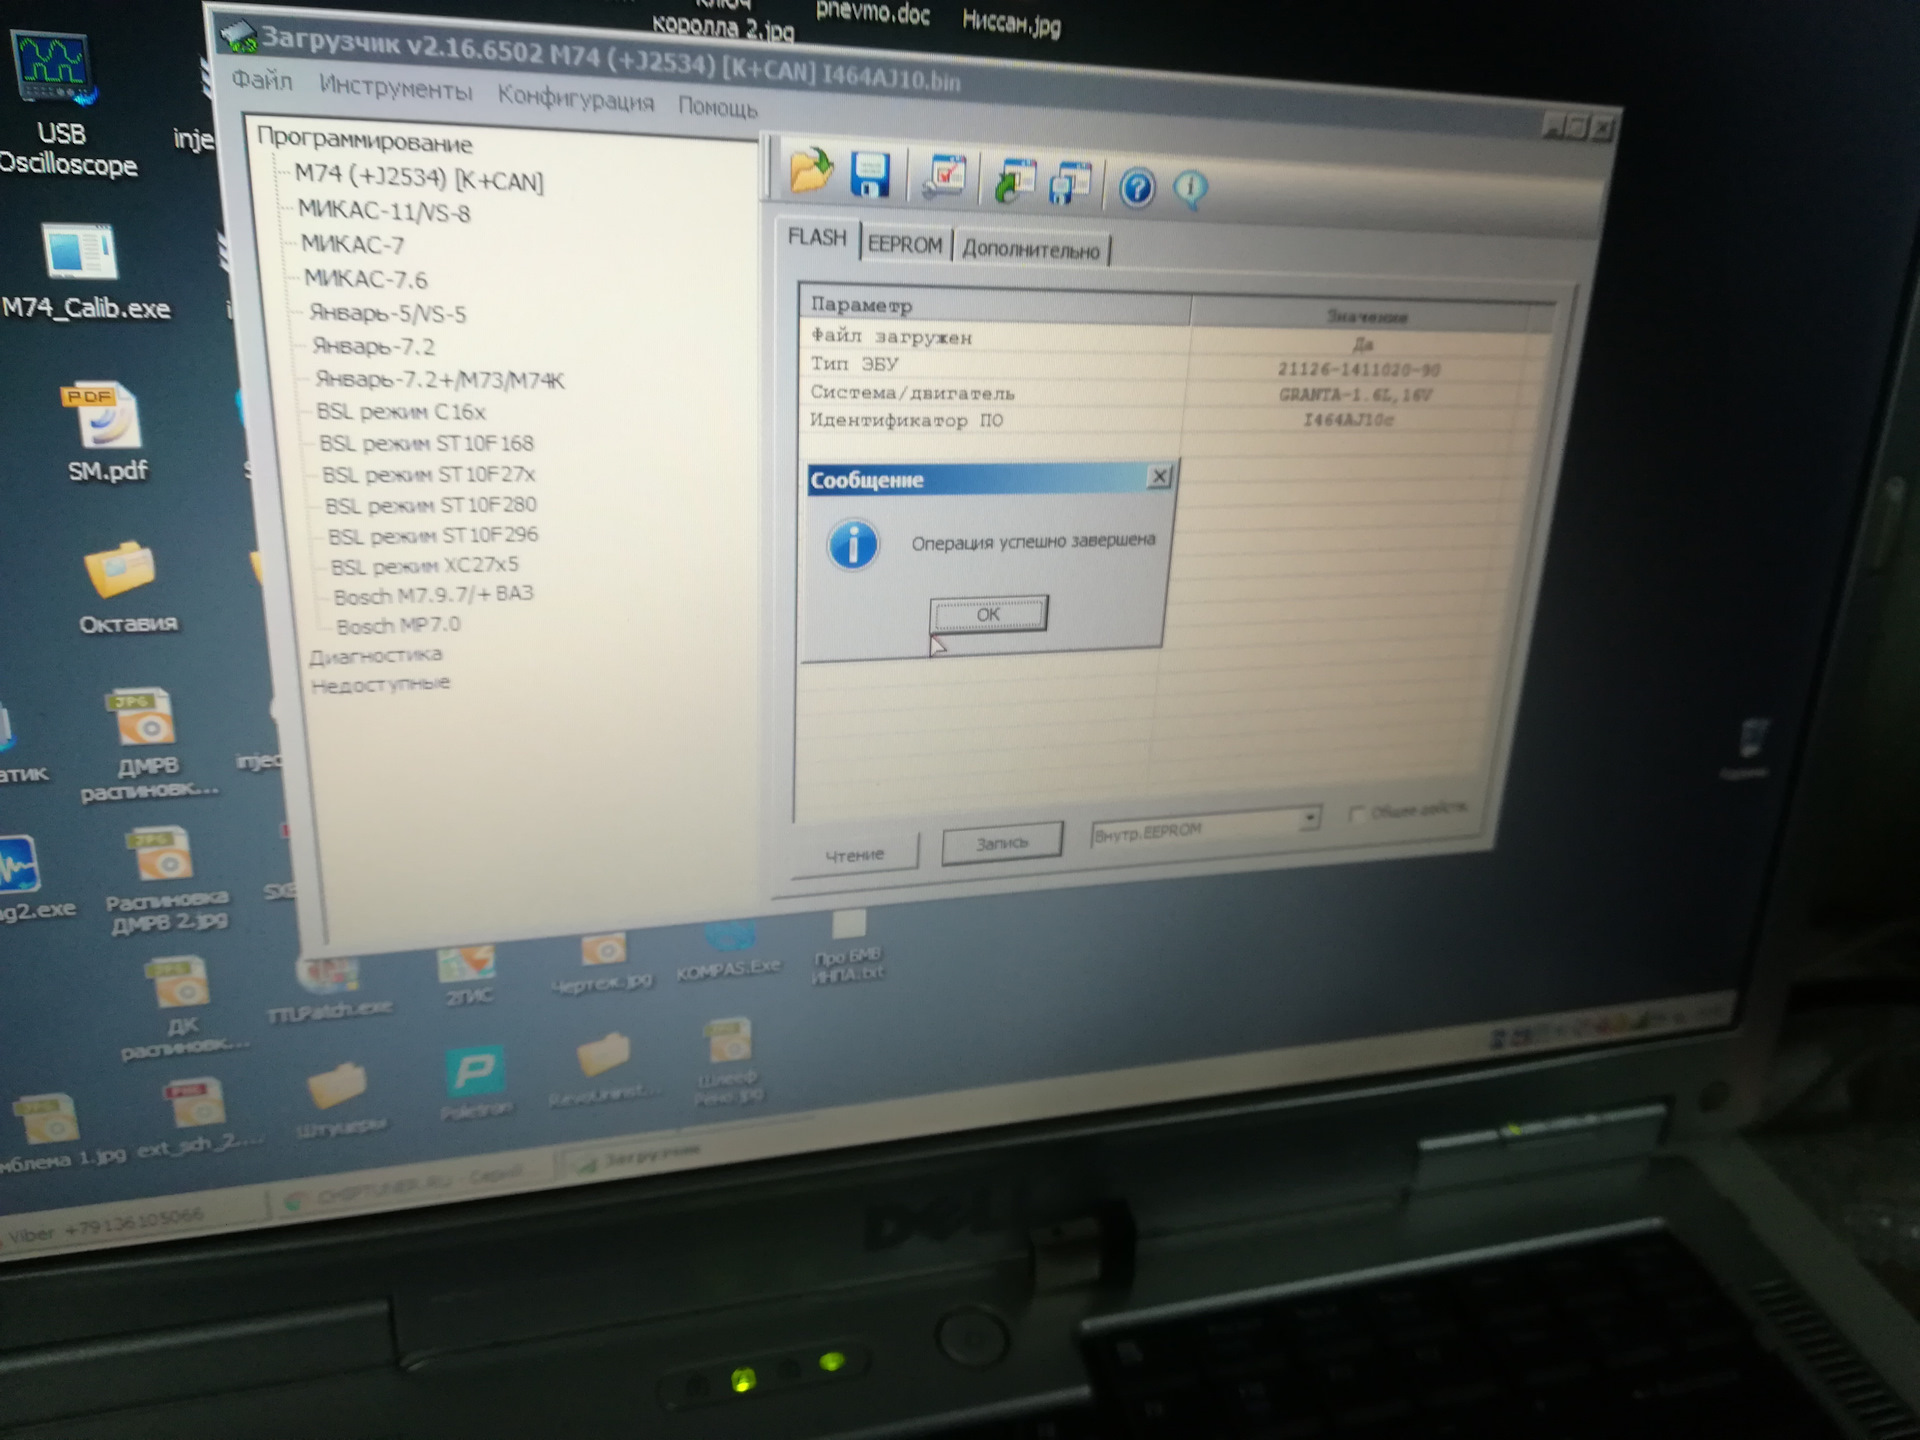Toggle the Общие действ. checkbox
1920x1440 pixels.
(1356, 814)
